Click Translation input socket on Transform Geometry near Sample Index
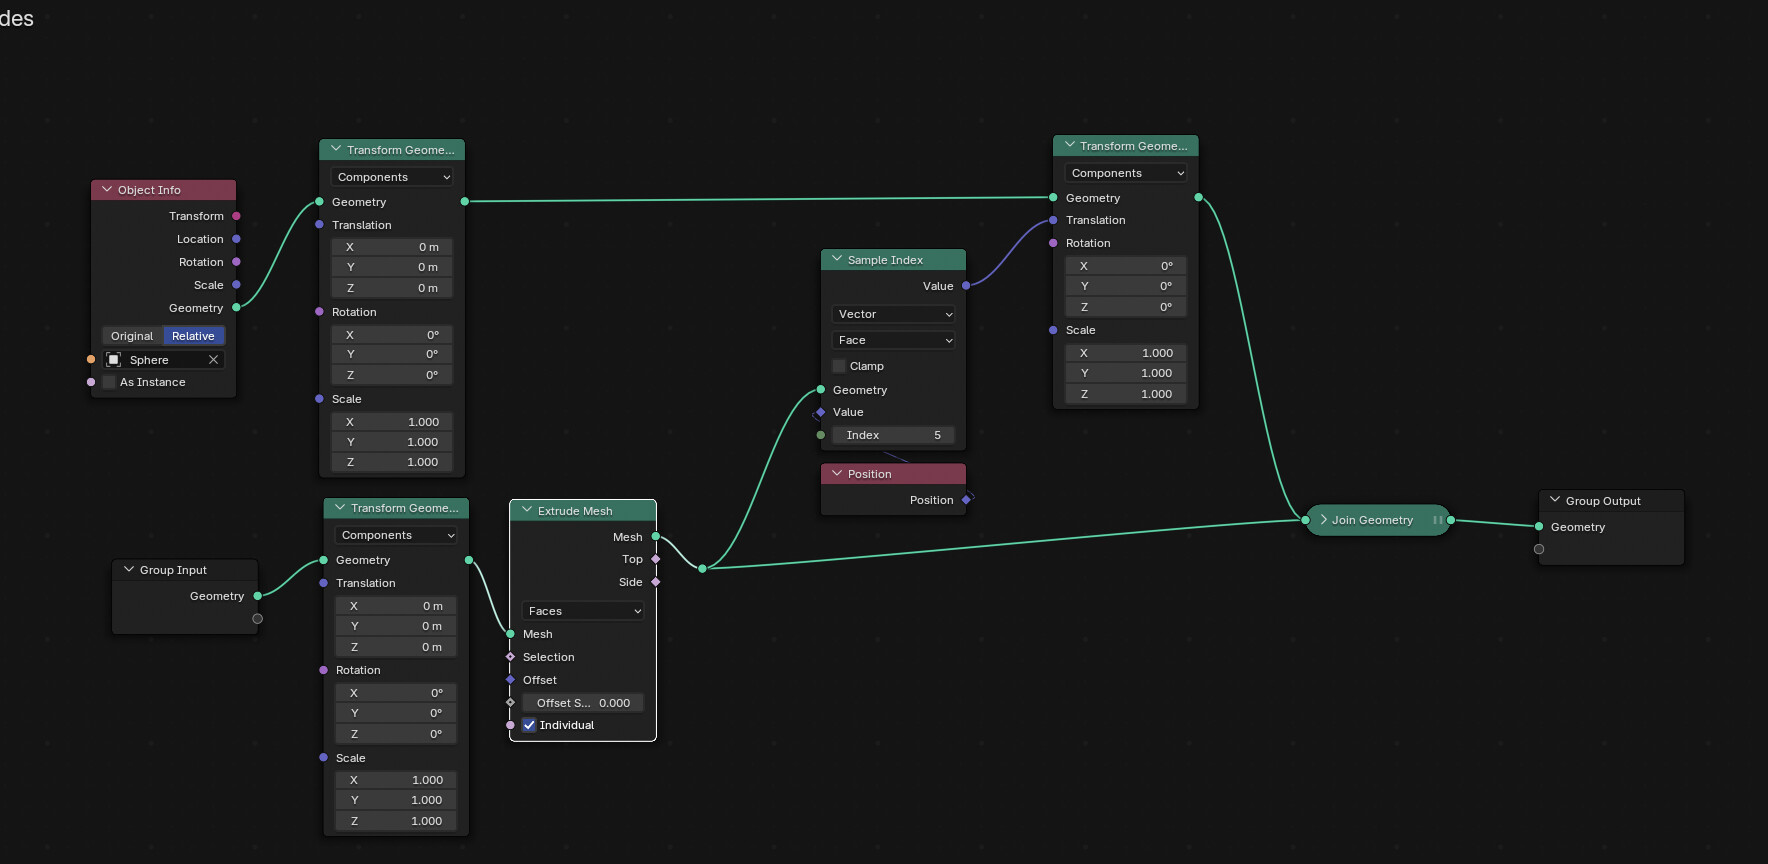This screenshot has width=1768, height=864. click(1053, 220)
